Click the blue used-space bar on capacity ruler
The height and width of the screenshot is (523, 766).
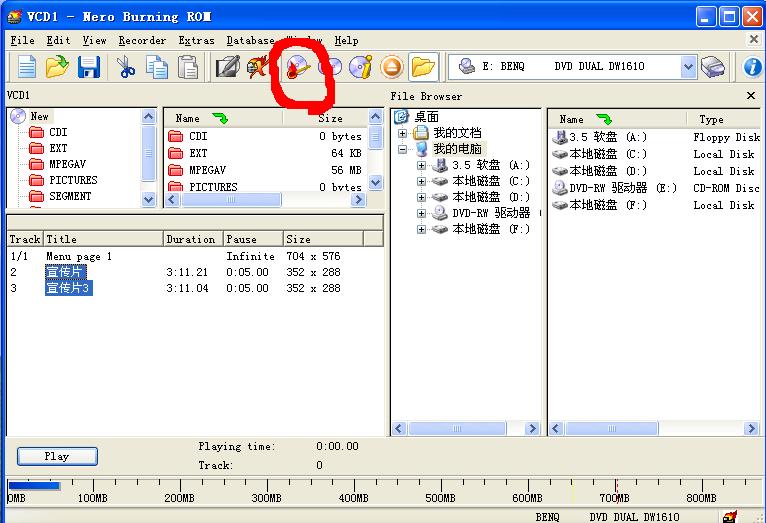point(34,486)
